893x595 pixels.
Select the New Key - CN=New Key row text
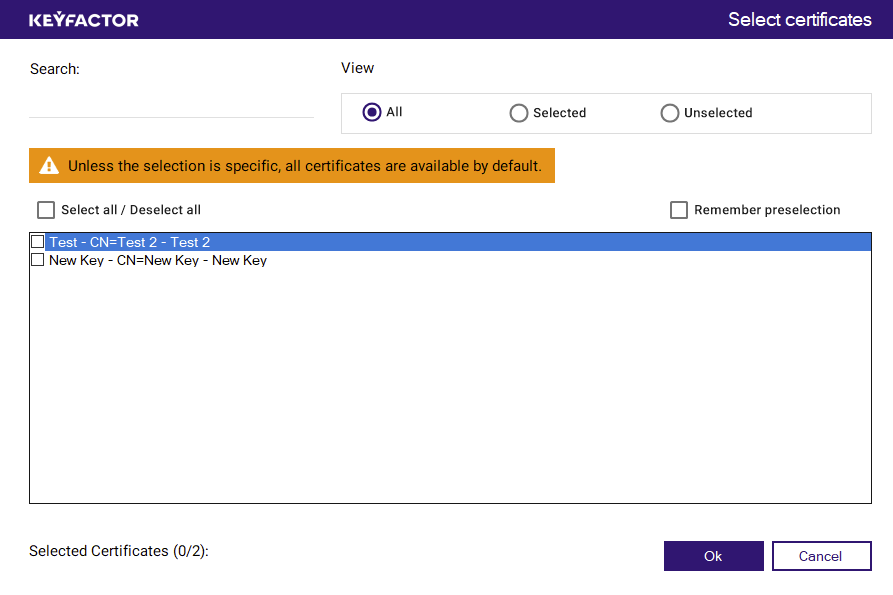tap(158, 261)
